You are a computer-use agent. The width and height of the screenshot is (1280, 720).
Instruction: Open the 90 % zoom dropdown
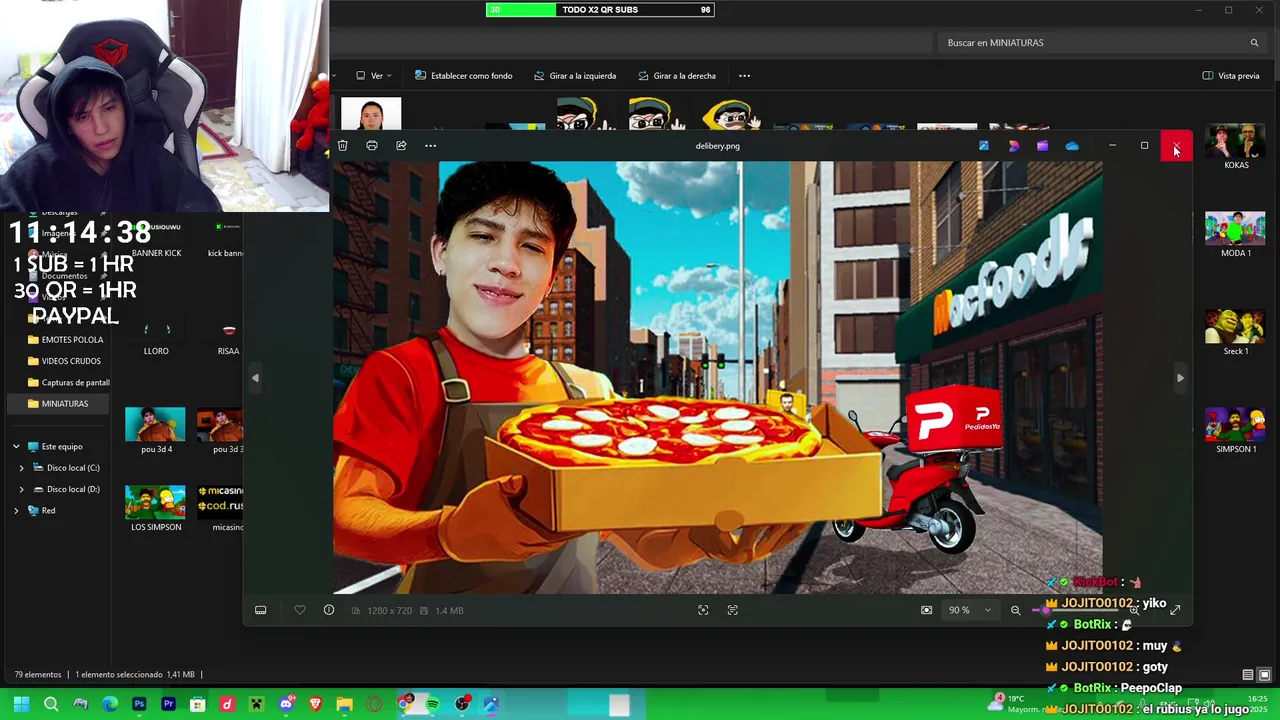(970, 610)
